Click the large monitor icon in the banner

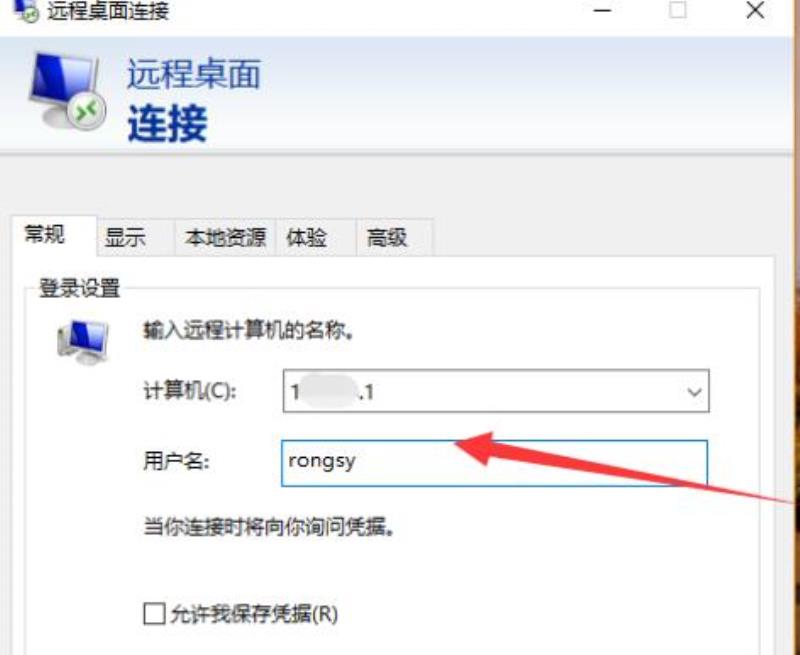point(67,90)
